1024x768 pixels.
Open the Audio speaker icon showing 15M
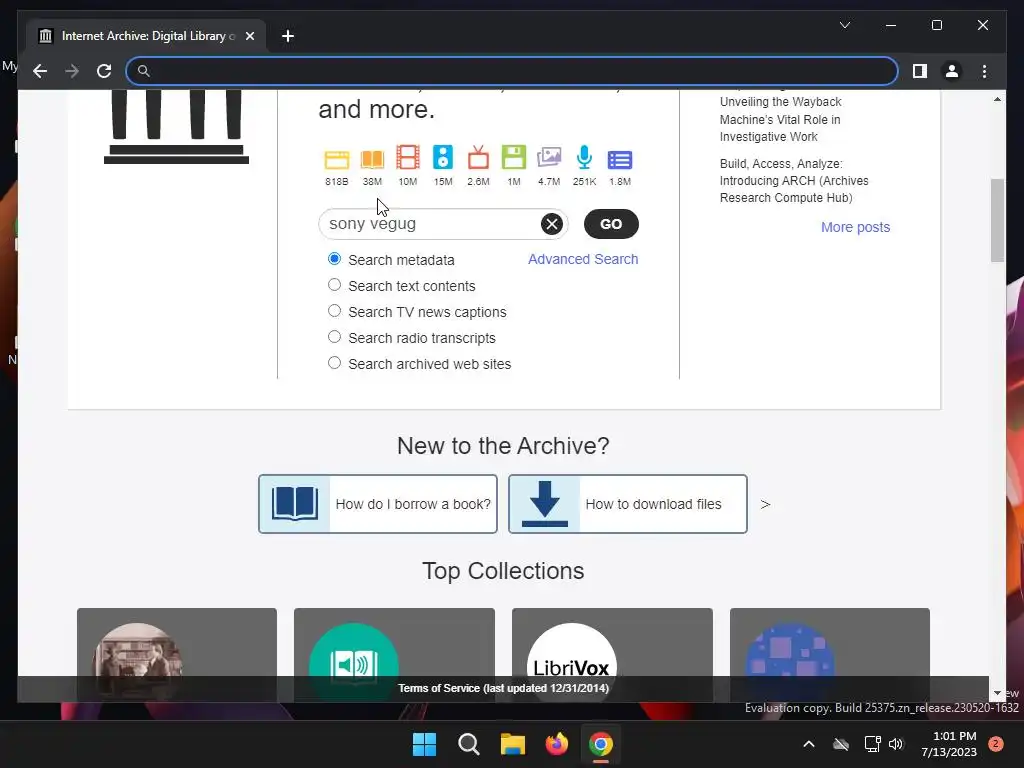tap(443, 158)
